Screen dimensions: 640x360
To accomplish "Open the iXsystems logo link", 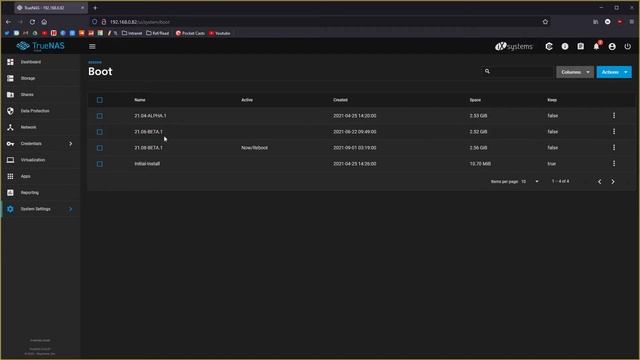I will click(513, 47).
